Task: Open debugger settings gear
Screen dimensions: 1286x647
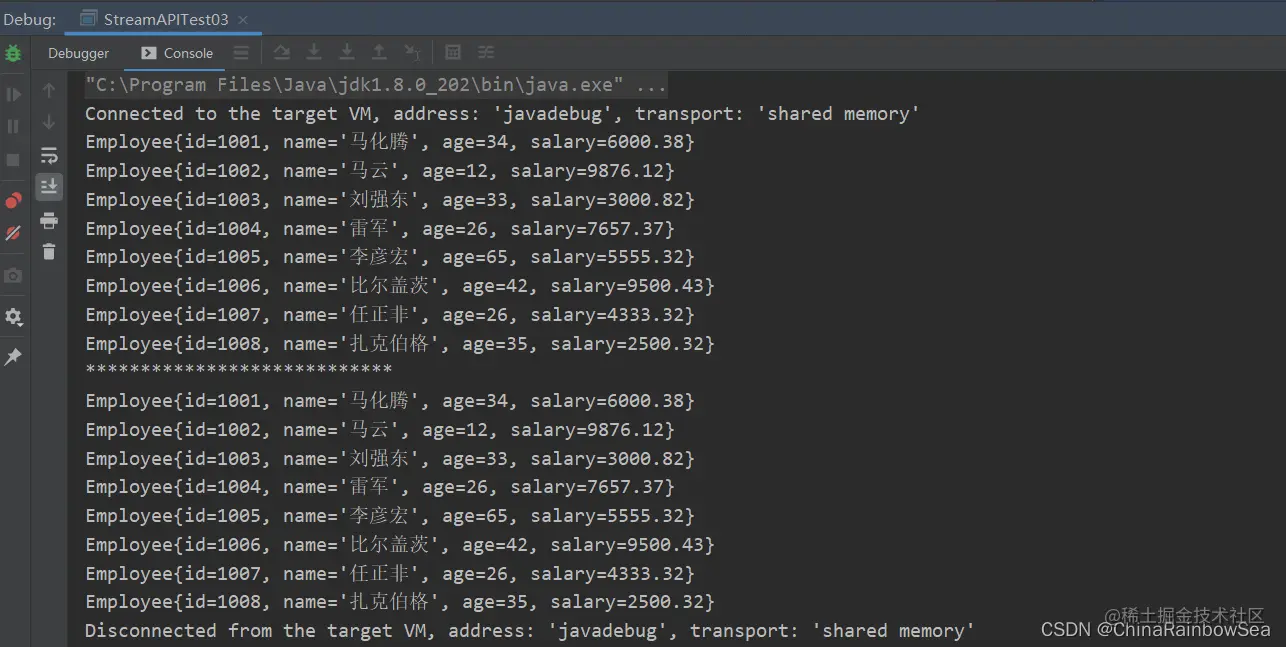Action: click(x=13, y=317)
